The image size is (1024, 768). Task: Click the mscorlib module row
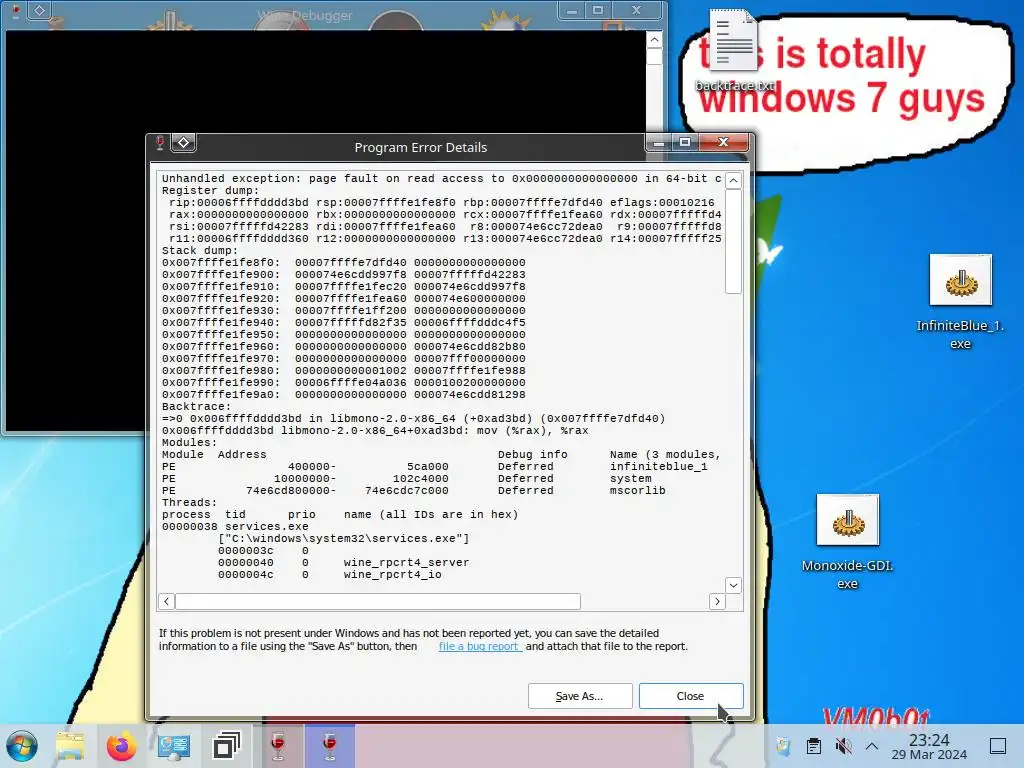click(x=414, y=491)
